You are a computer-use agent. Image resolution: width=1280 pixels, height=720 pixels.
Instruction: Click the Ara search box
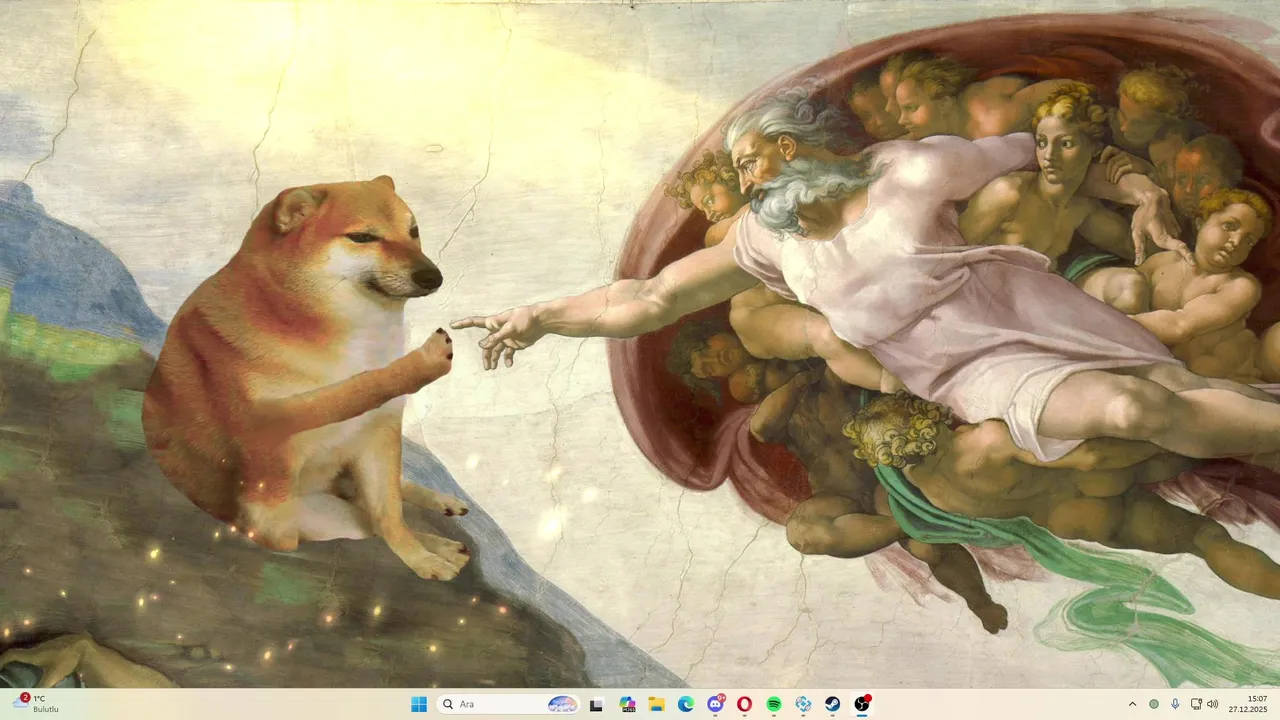[509, 704]
